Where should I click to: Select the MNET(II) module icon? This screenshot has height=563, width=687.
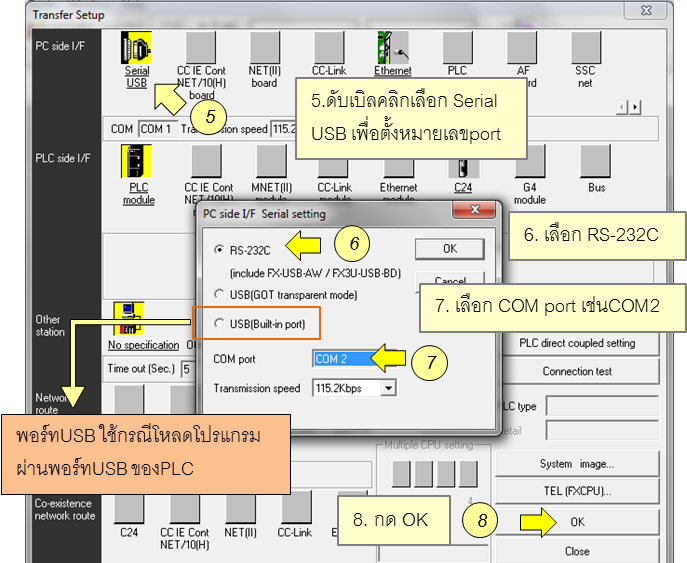pyautogui.click(x=272, y=161)
